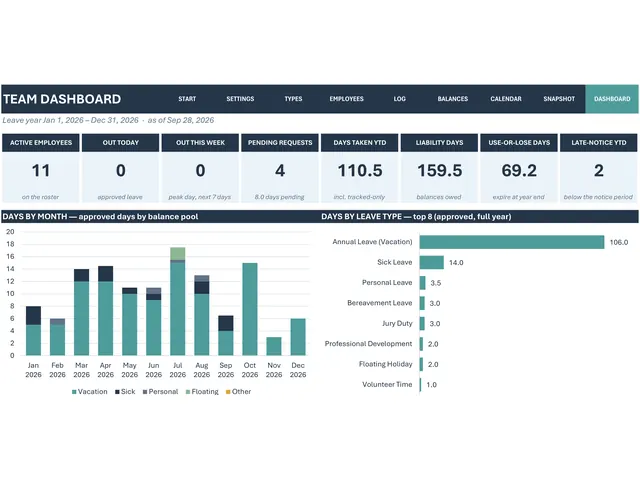The width and height of the screenshot is (640, 480).
Task: Go to the SETTINGS tab
Action: pyautogui.click(x=240, y=99)
